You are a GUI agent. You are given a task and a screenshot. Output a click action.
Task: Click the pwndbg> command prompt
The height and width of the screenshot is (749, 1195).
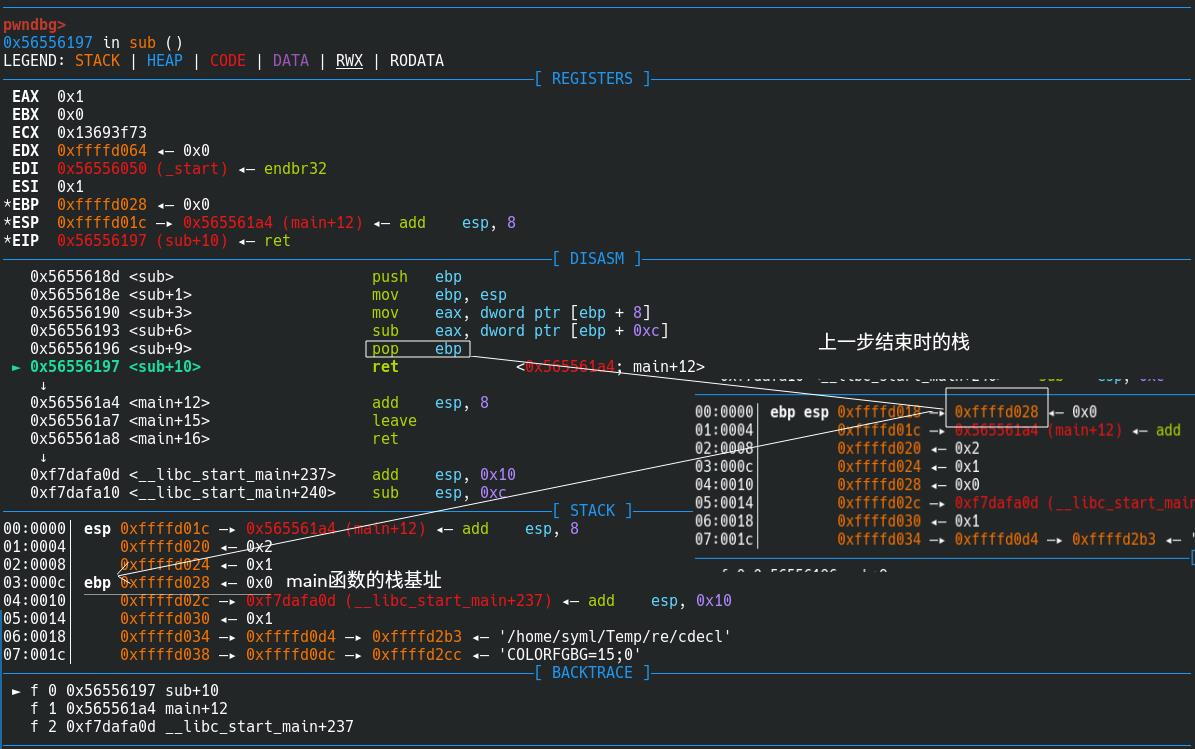click(x=34, y=24)
